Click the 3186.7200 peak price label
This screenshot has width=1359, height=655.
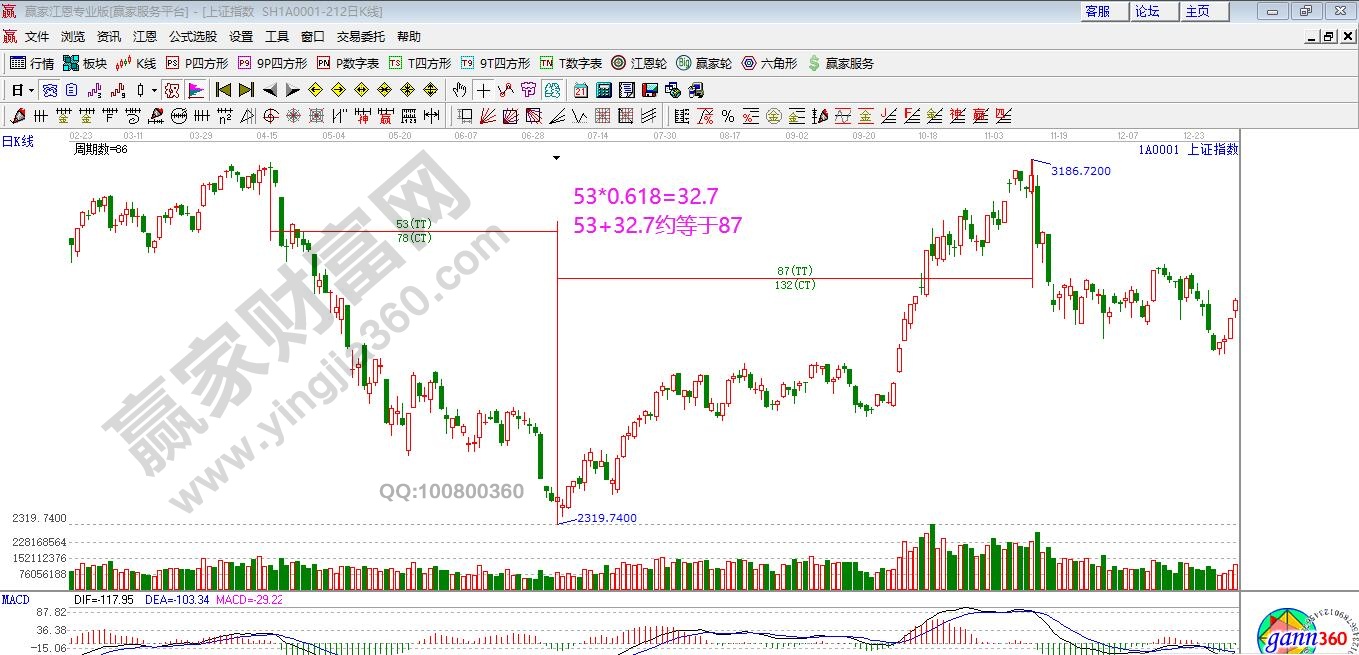1080,171
